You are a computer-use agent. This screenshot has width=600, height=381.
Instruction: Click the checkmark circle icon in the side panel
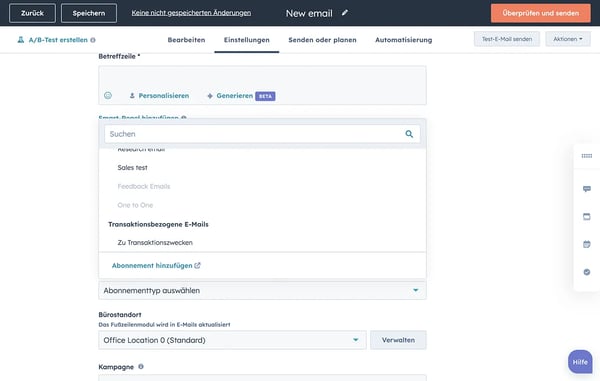[587, 272]
